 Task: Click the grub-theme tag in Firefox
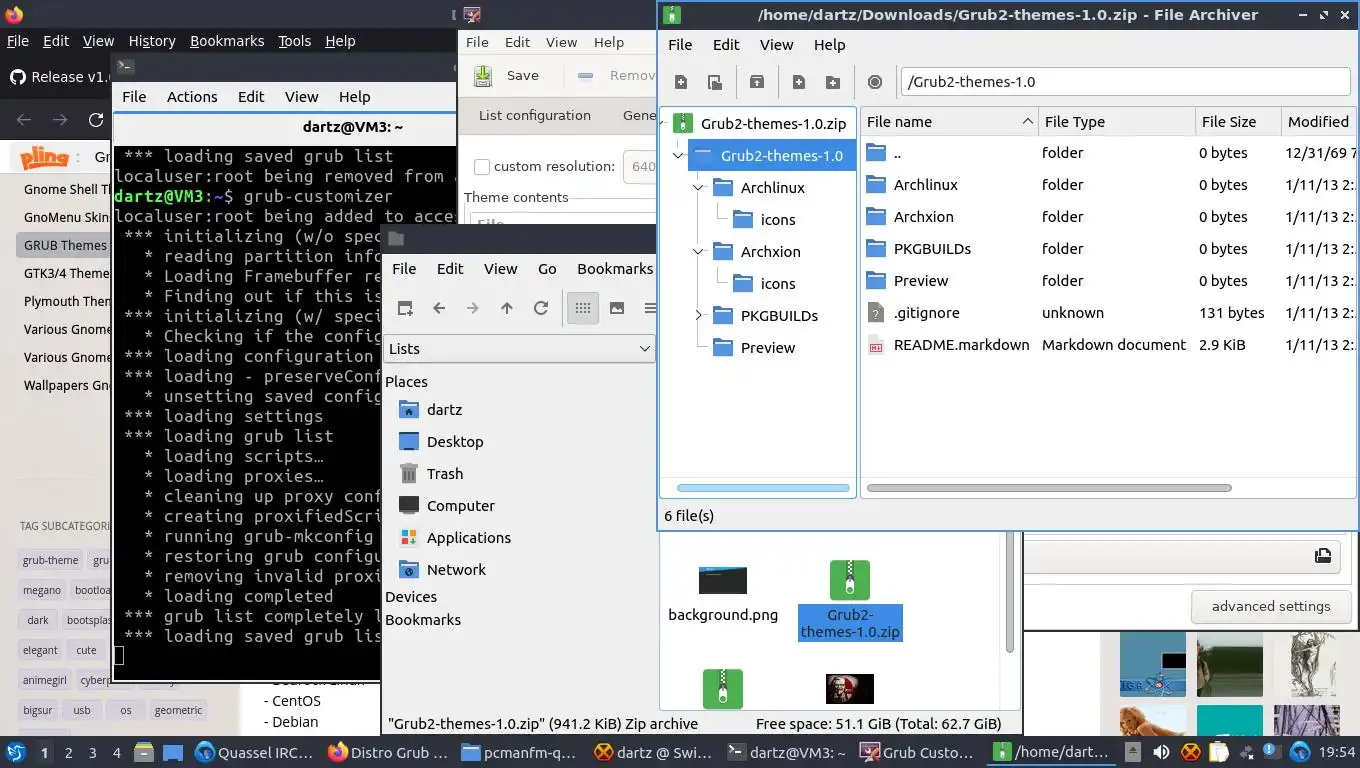(50, 560)
